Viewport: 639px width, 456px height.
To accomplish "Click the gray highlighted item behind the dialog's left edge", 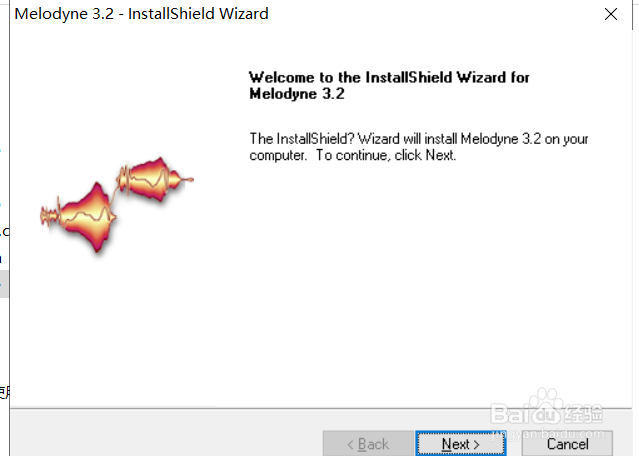I will tap(4, 284).
